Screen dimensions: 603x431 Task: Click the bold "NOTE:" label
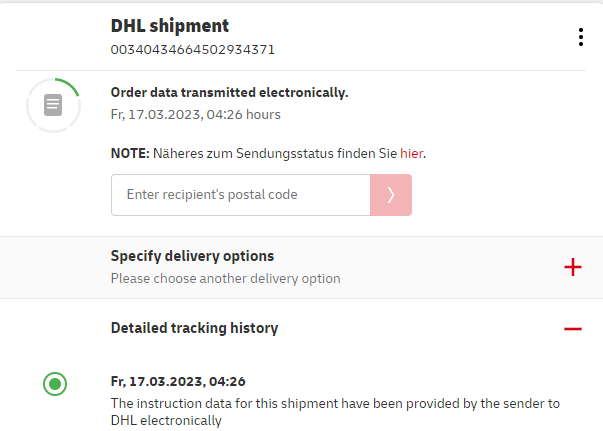pyautogui.click(x=130, y=153)
